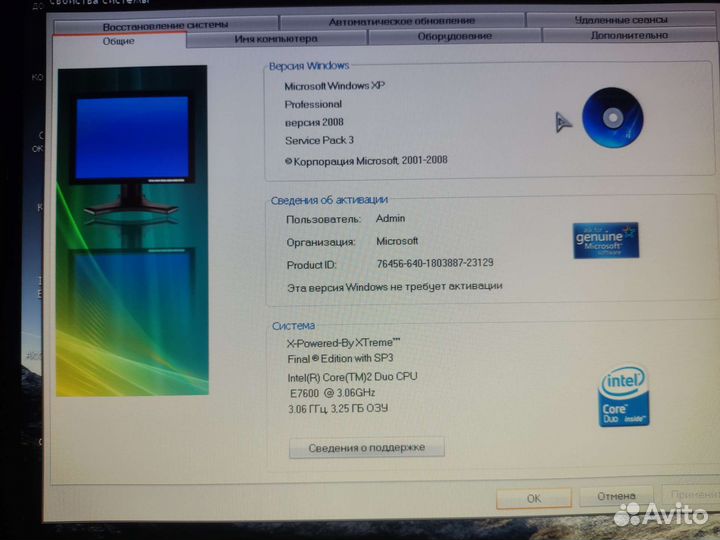Switch to the Восстановление системы tab
Viewport: 720px width, 540px height.
coord(165,25)
